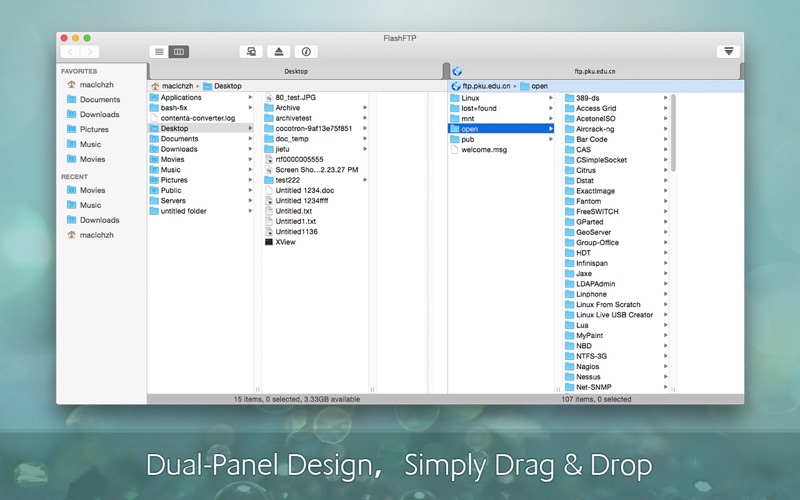800x500 pixels.
Task: Click the connect to server toolbar icon
Action: pyautogui.click(x=251, y=52)
